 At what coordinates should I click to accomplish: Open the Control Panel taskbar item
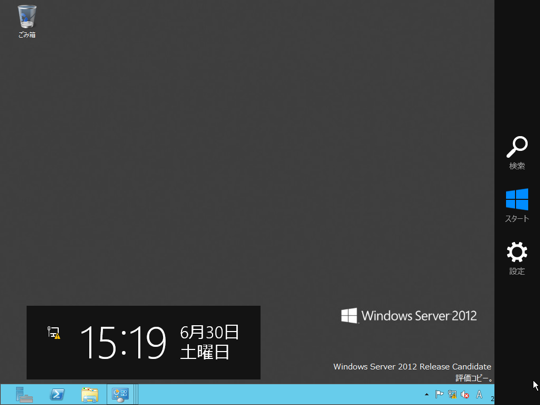(x=120, y=394)
